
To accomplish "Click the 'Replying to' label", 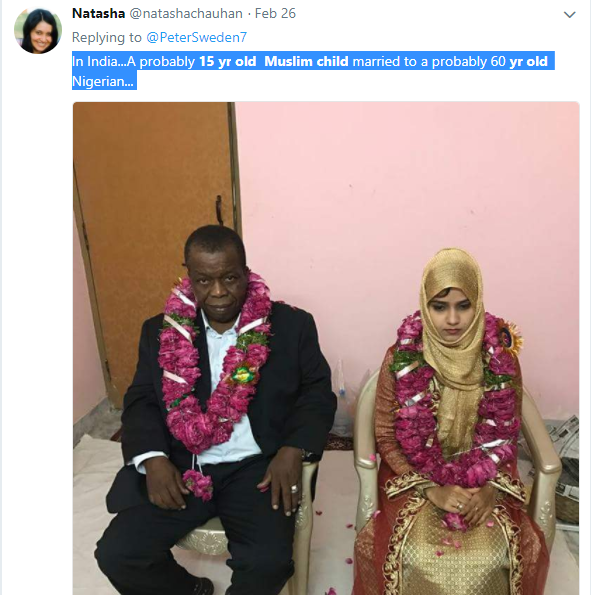I will coord(107,37).
